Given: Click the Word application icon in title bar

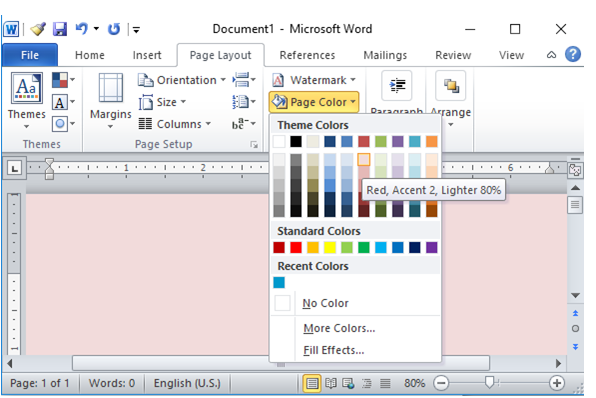Looking at the screenshot, I should [x=11, y=29].
